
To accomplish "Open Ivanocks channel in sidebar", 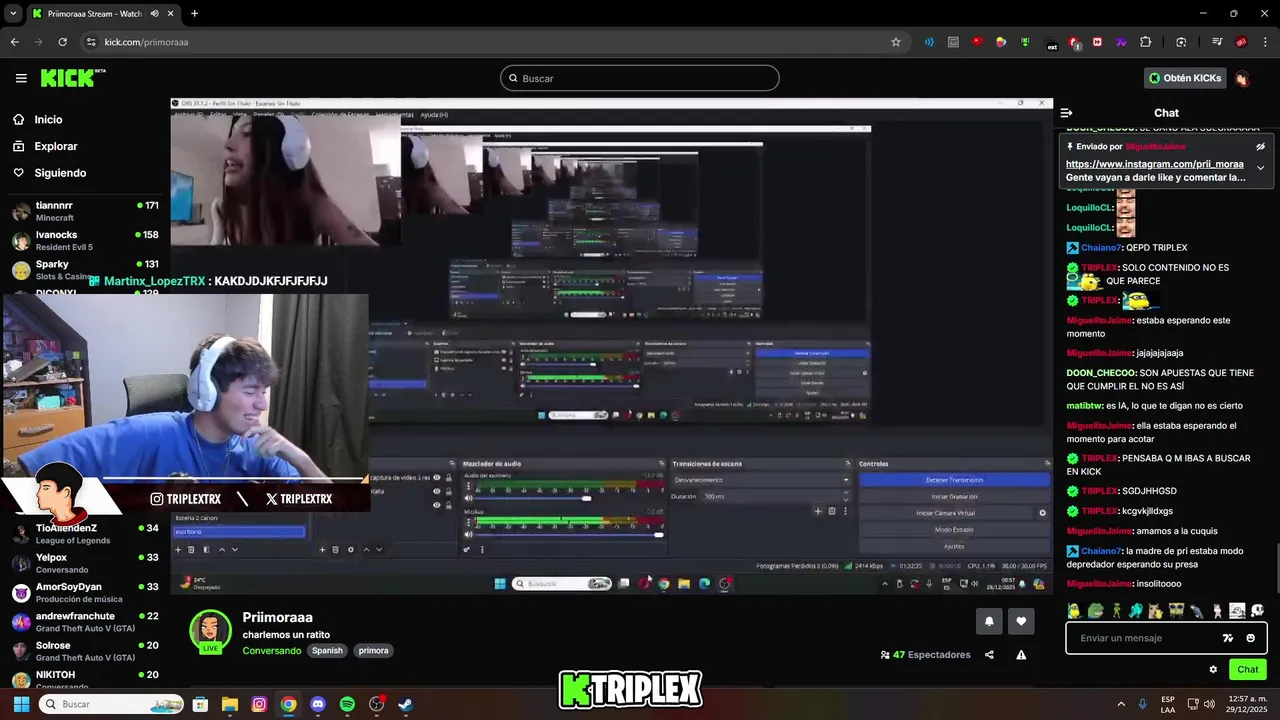I will [x=85, y=240].
